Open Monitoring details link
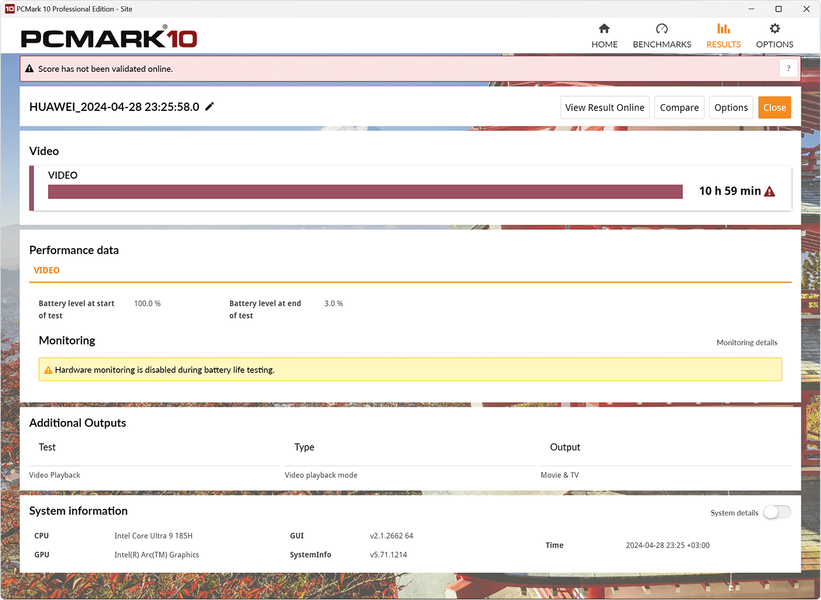Image resolution: width=821 pixels, height=600 pixels. click(747, 342)
